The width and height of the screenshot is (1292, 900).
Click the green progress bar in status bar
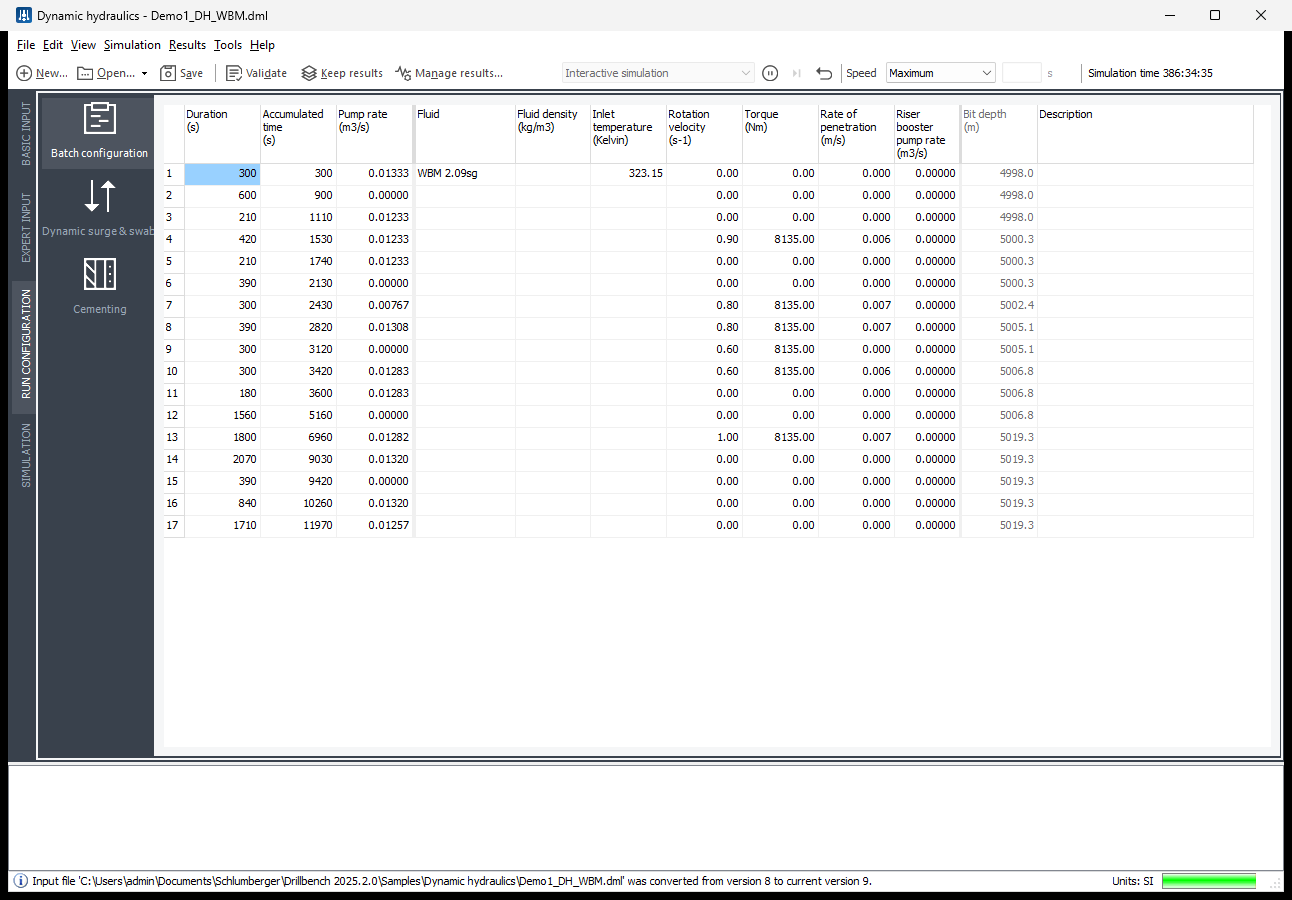(1208, 881)
